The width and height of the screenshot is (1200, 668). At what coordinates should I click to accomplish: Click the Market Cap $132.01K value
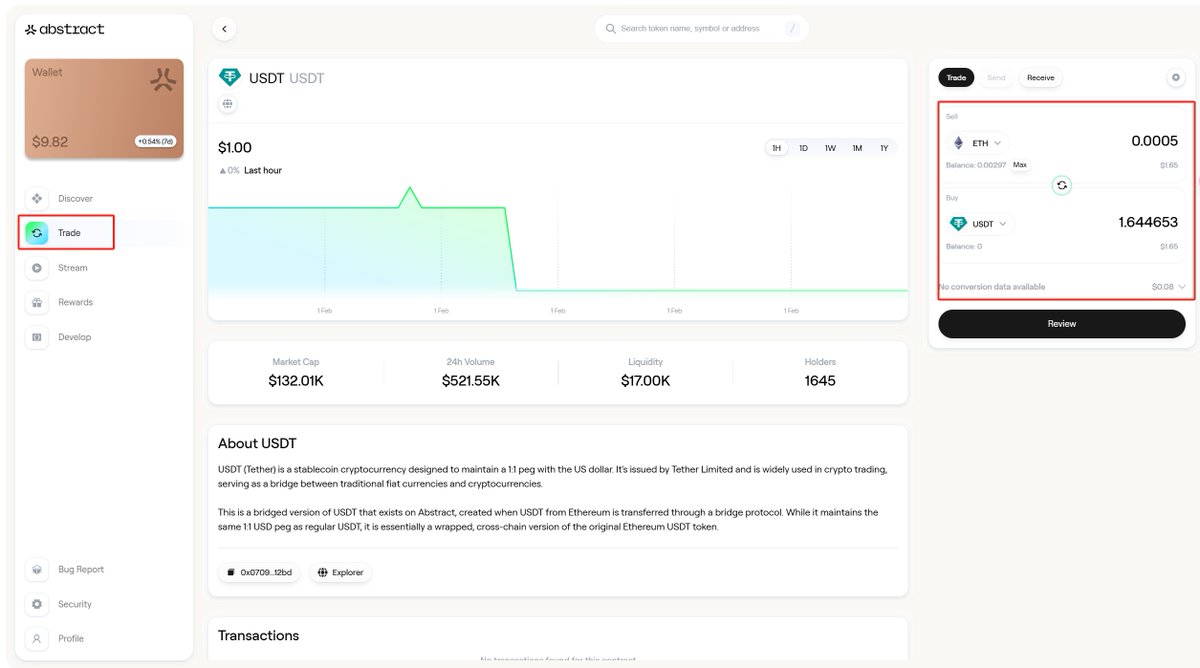point(295,381)
